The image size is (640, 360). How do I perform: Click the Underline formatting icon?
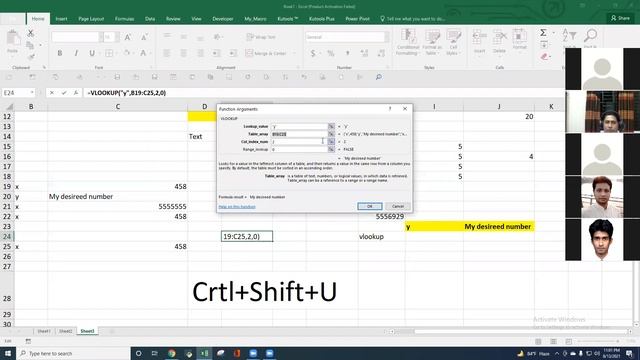[92, 53]
